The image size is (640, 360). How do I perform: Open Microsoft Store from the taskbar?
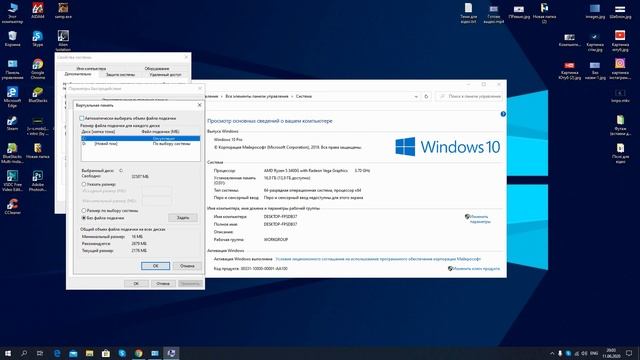coord(106,353)
